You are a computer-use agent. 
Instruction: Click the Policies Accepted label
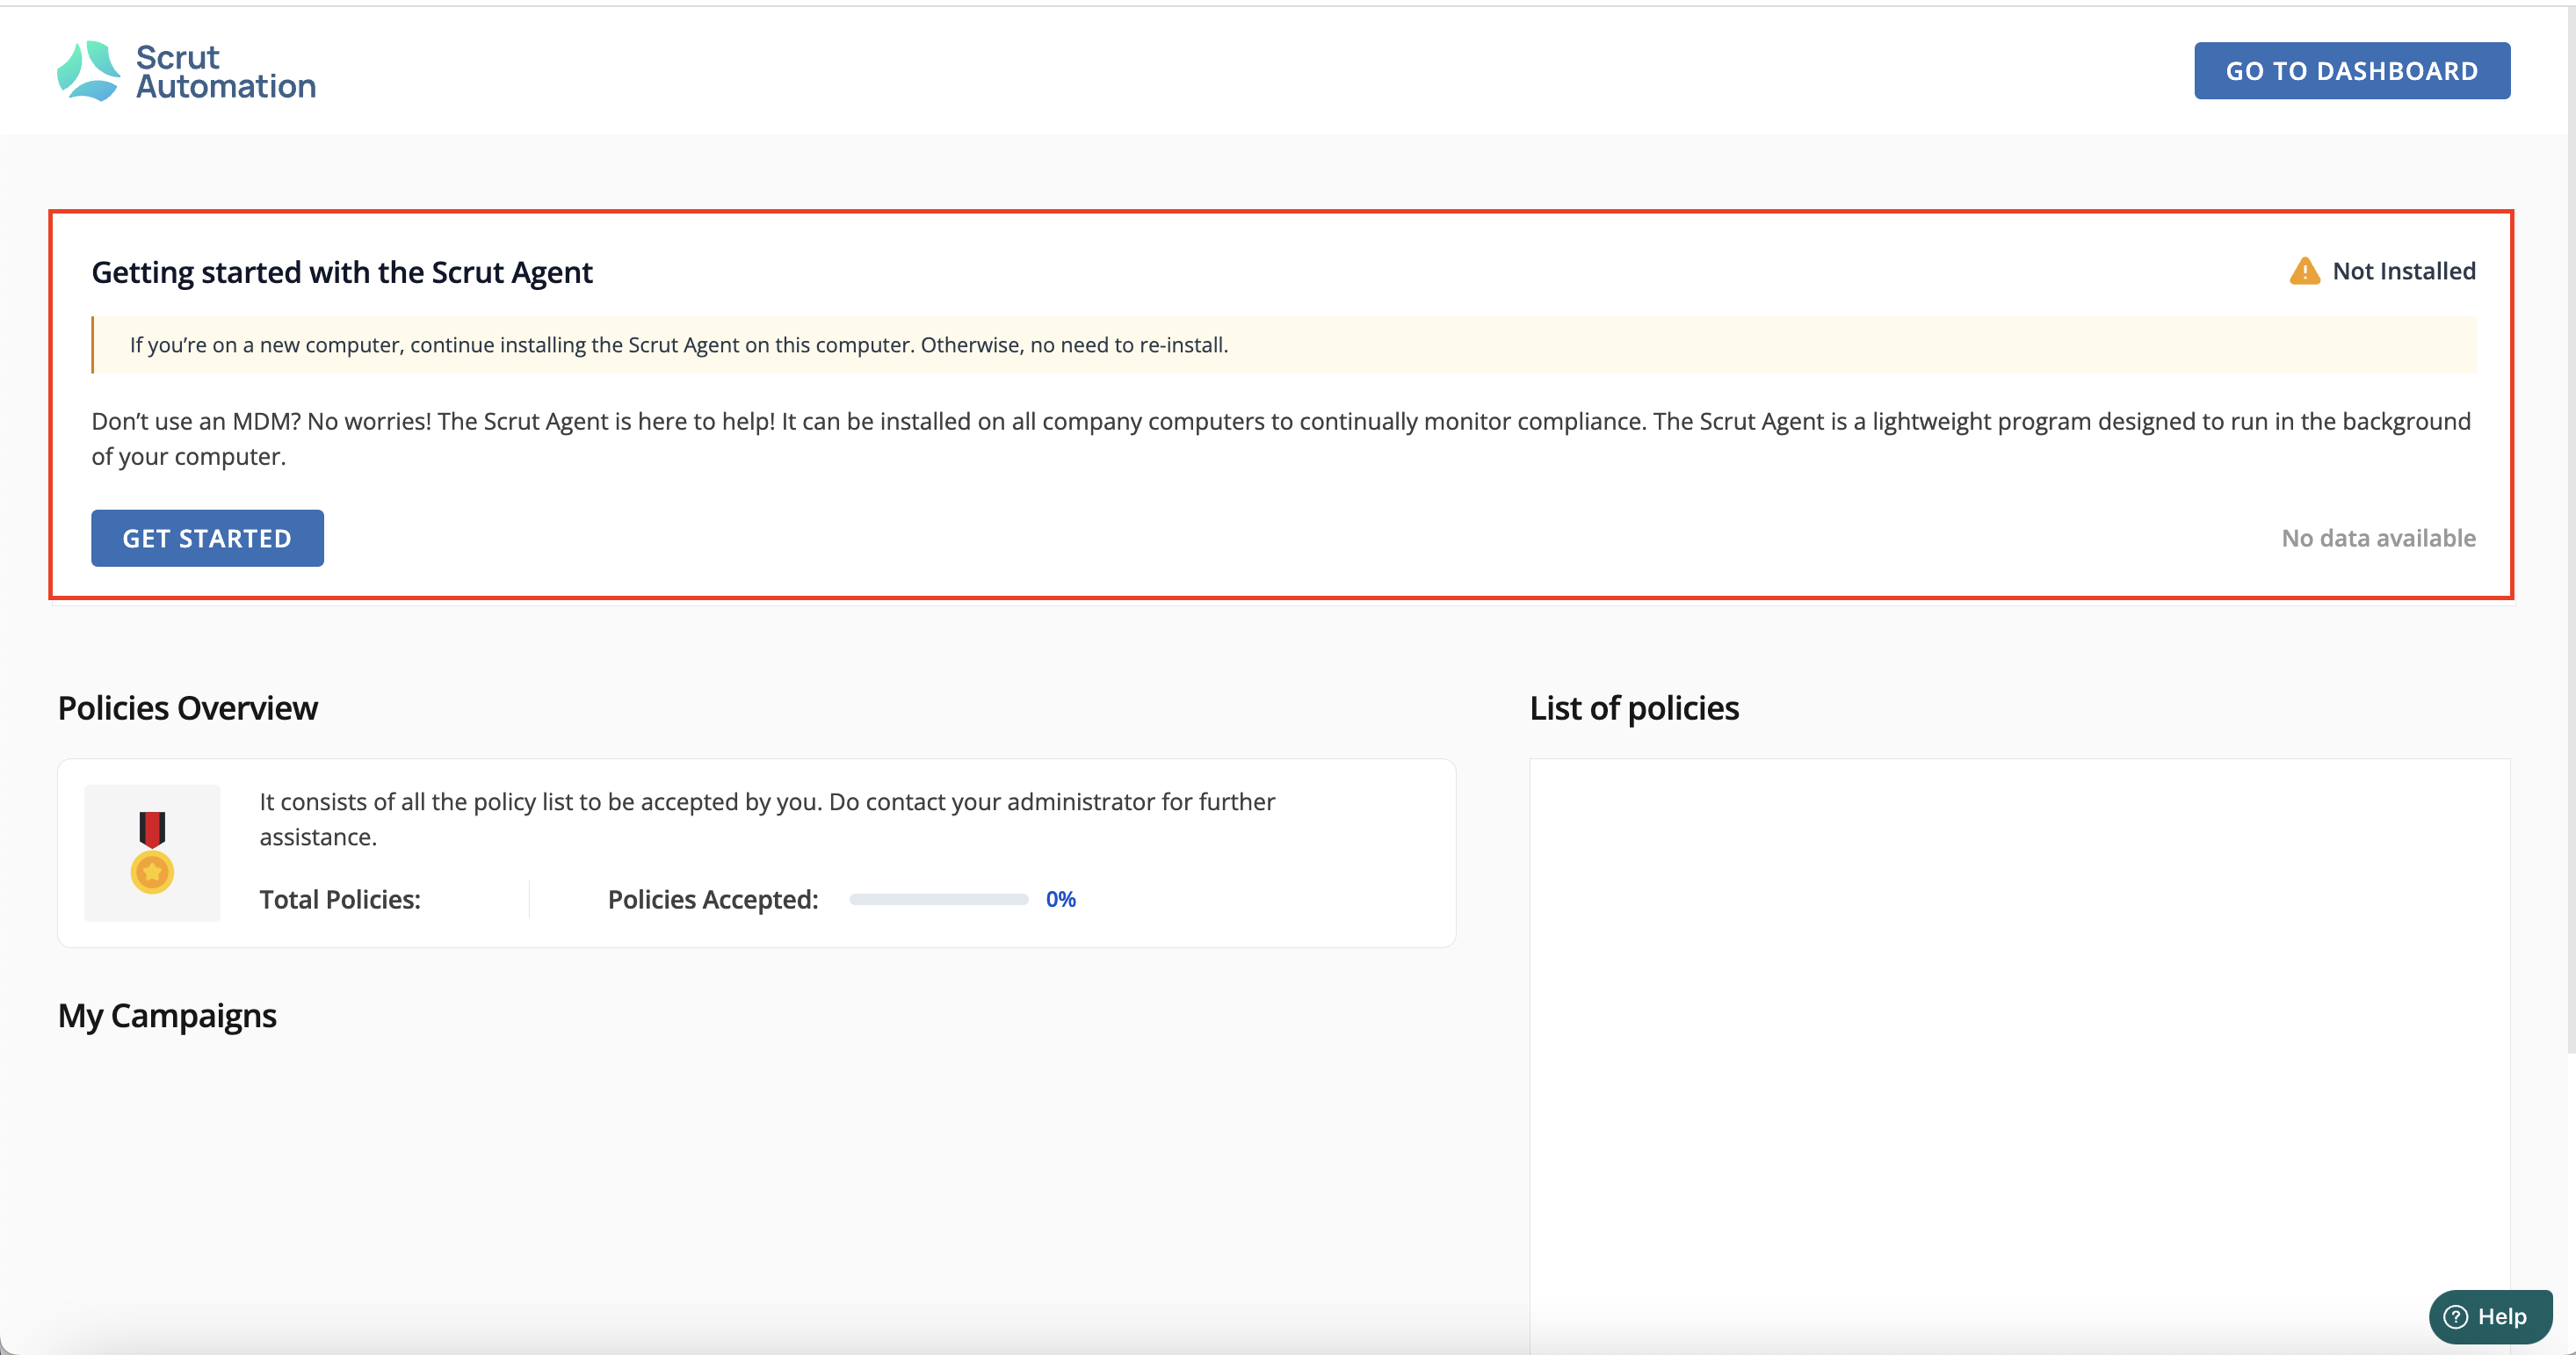(713, 899)
